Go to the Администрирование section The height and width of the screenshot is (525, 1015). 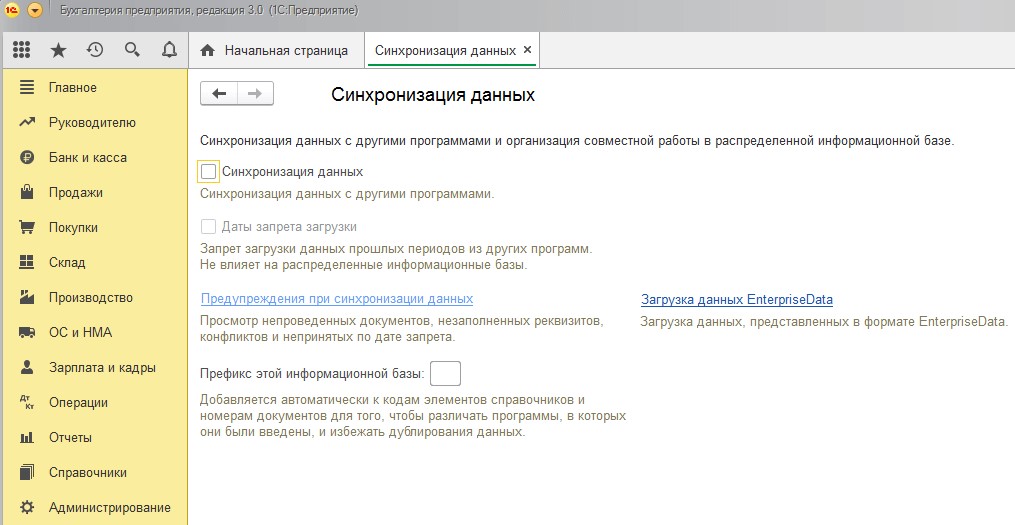[x=109, y=507]
